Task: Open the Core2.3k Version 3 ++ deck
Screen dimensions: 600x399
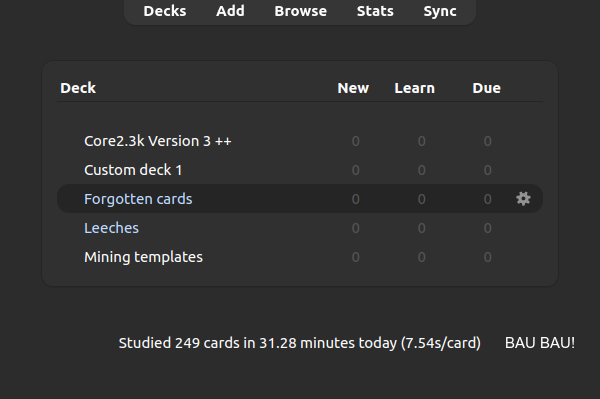Action: (x=158, y=141)
